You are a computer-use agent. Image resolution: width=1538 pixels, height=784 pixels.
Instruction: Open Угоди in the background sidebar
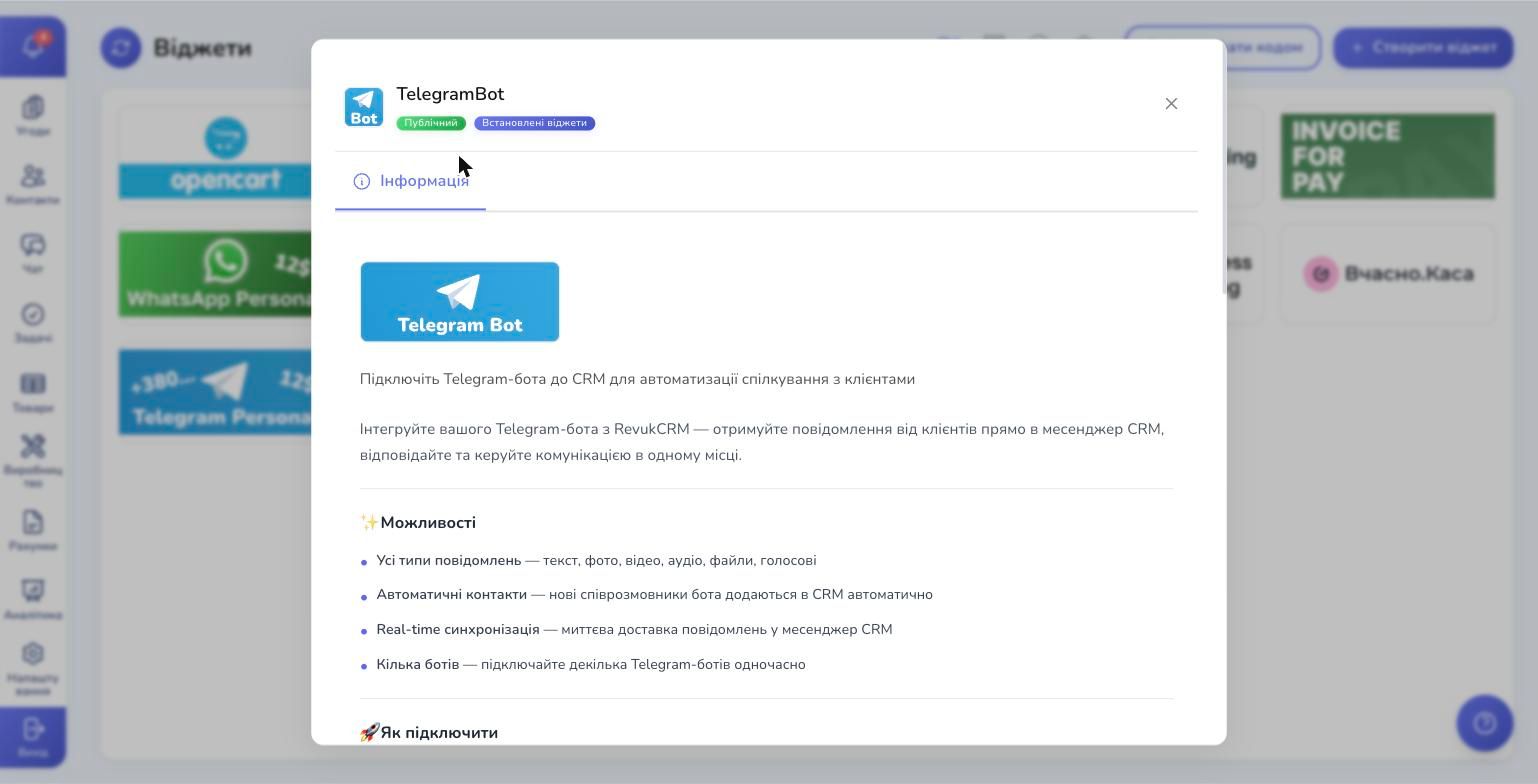pyautogui.click(x=33, y=116)
